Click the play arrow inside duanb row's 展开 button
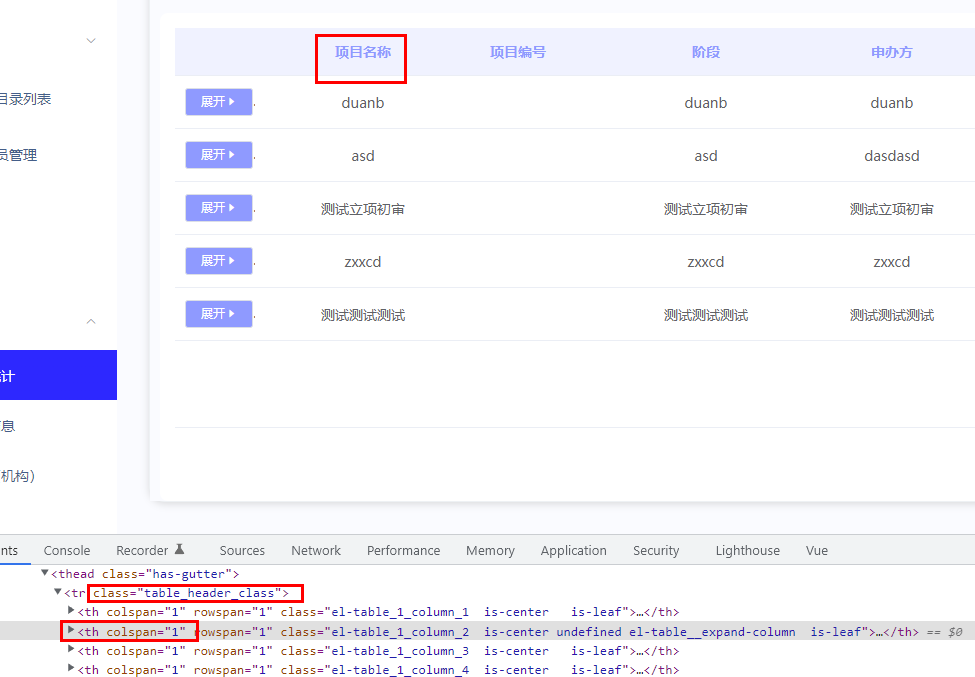This screenshot has width=975, height=677. click(x=232, y=102)
